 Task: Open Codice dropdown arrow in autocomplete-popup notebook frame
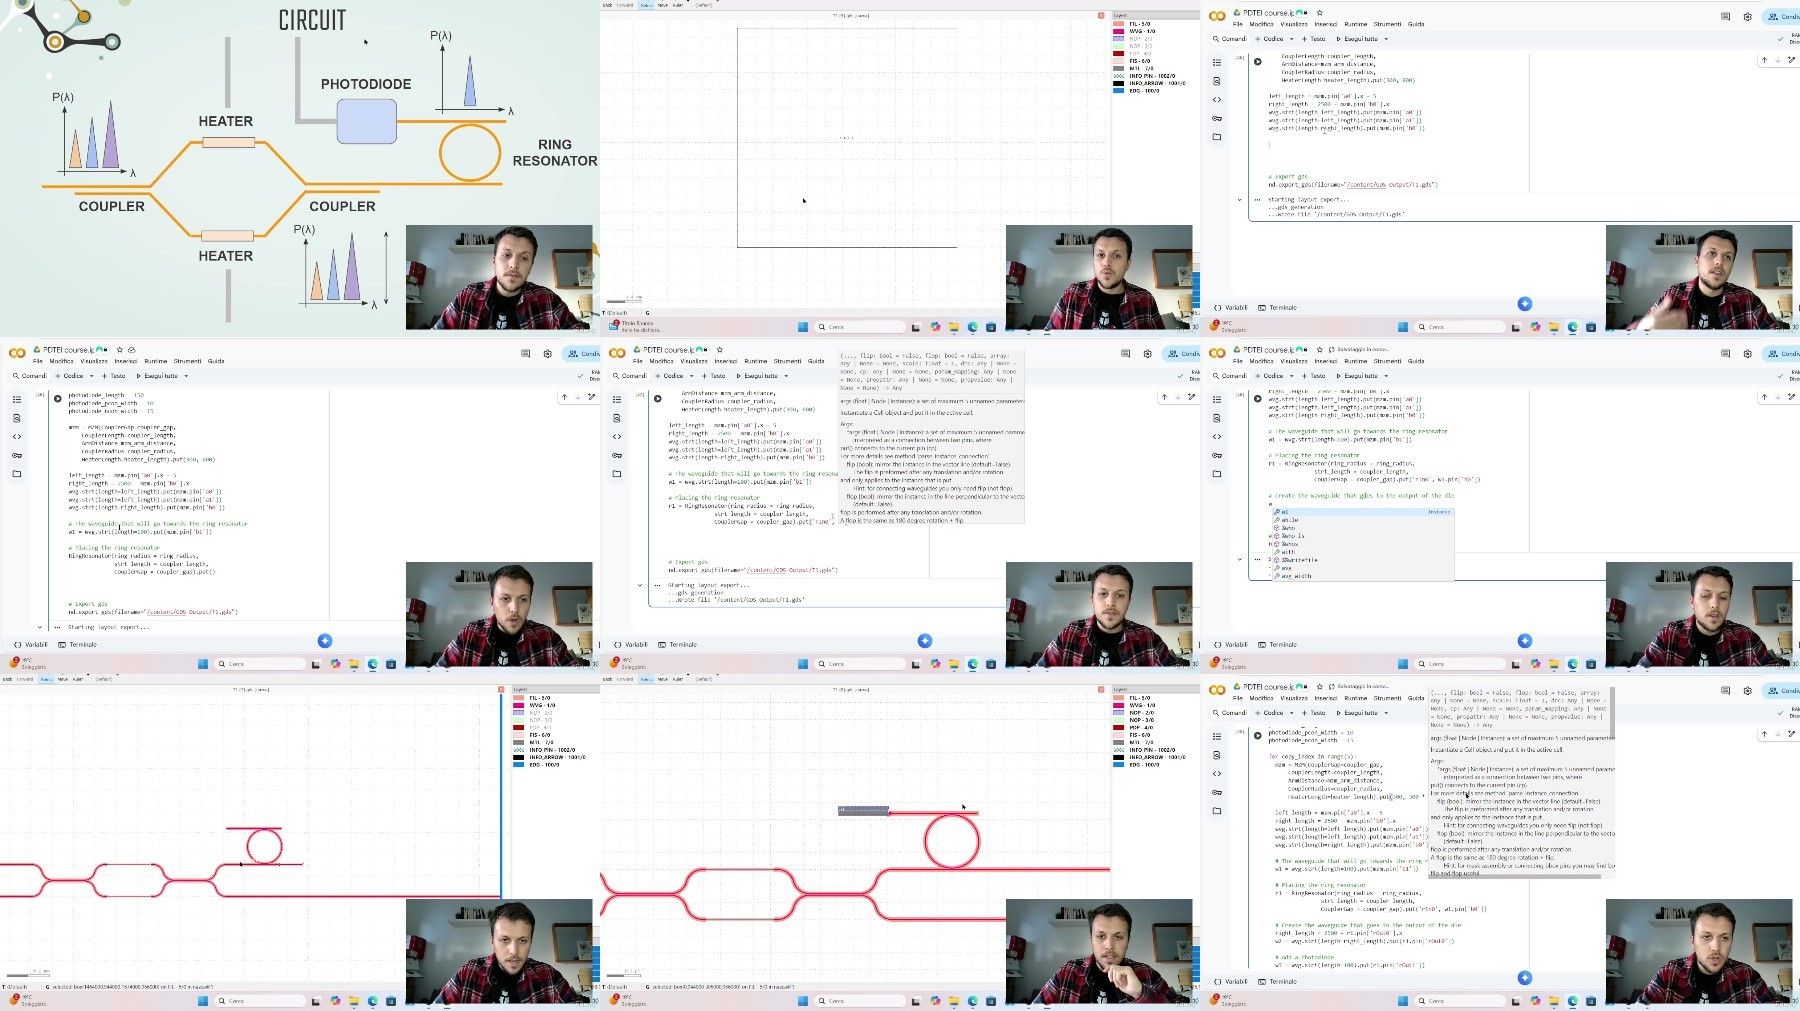point(1291,376)
